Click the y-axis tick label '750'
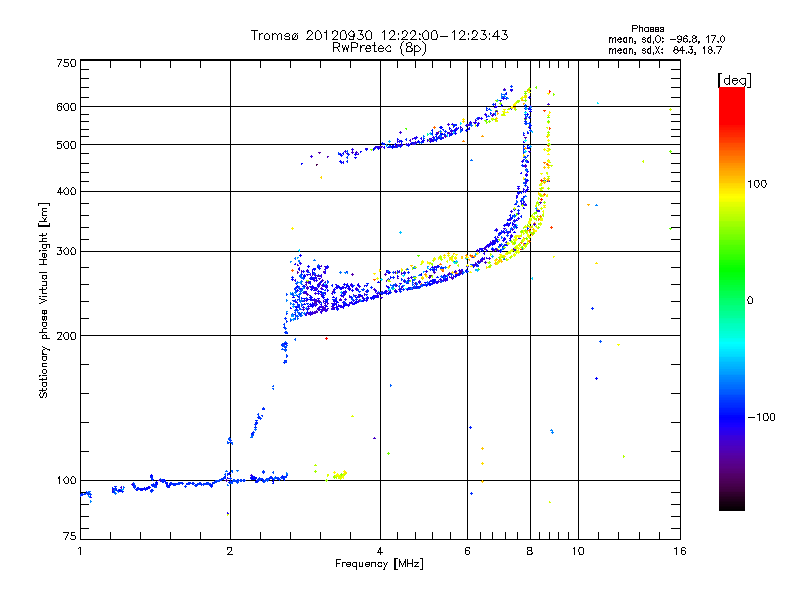Image resolution: width=800 pixels, height=600 pixels. tap(66, 63)
